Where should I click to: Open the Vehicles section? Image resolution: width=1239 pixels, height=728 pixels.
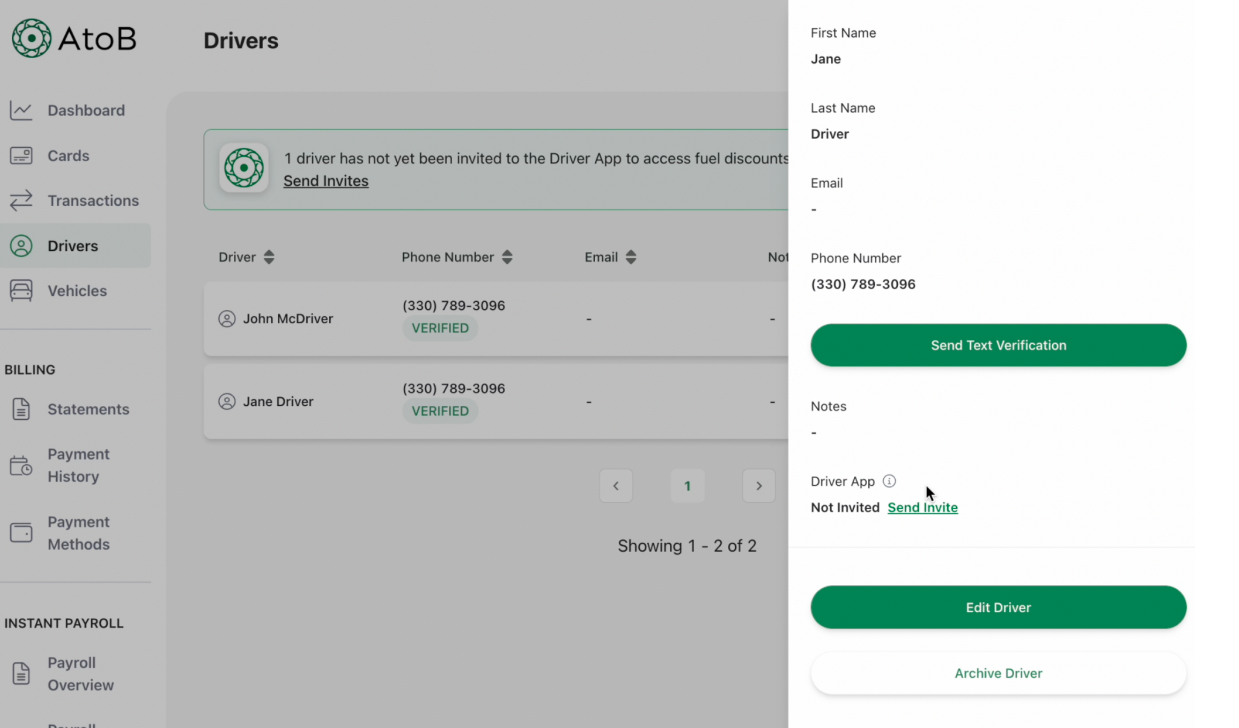[78, 290]
